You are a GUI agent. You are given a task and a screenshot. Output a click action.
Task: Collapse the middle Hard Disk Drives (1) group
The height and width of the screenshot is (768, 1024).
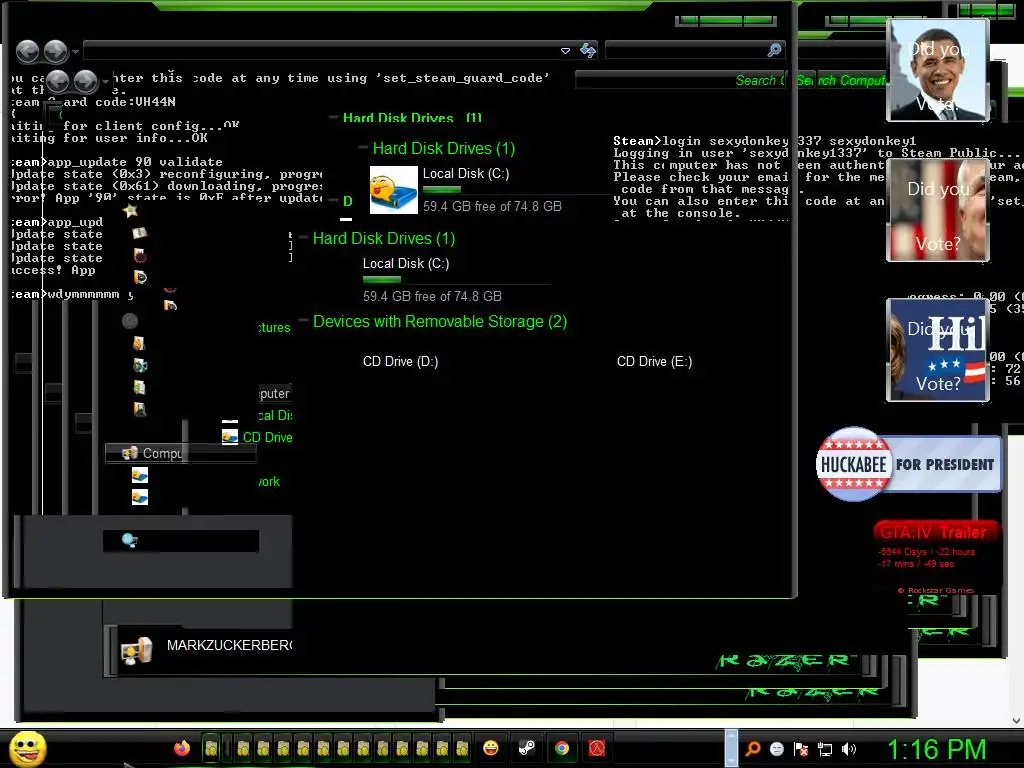[x=364, y=148]
